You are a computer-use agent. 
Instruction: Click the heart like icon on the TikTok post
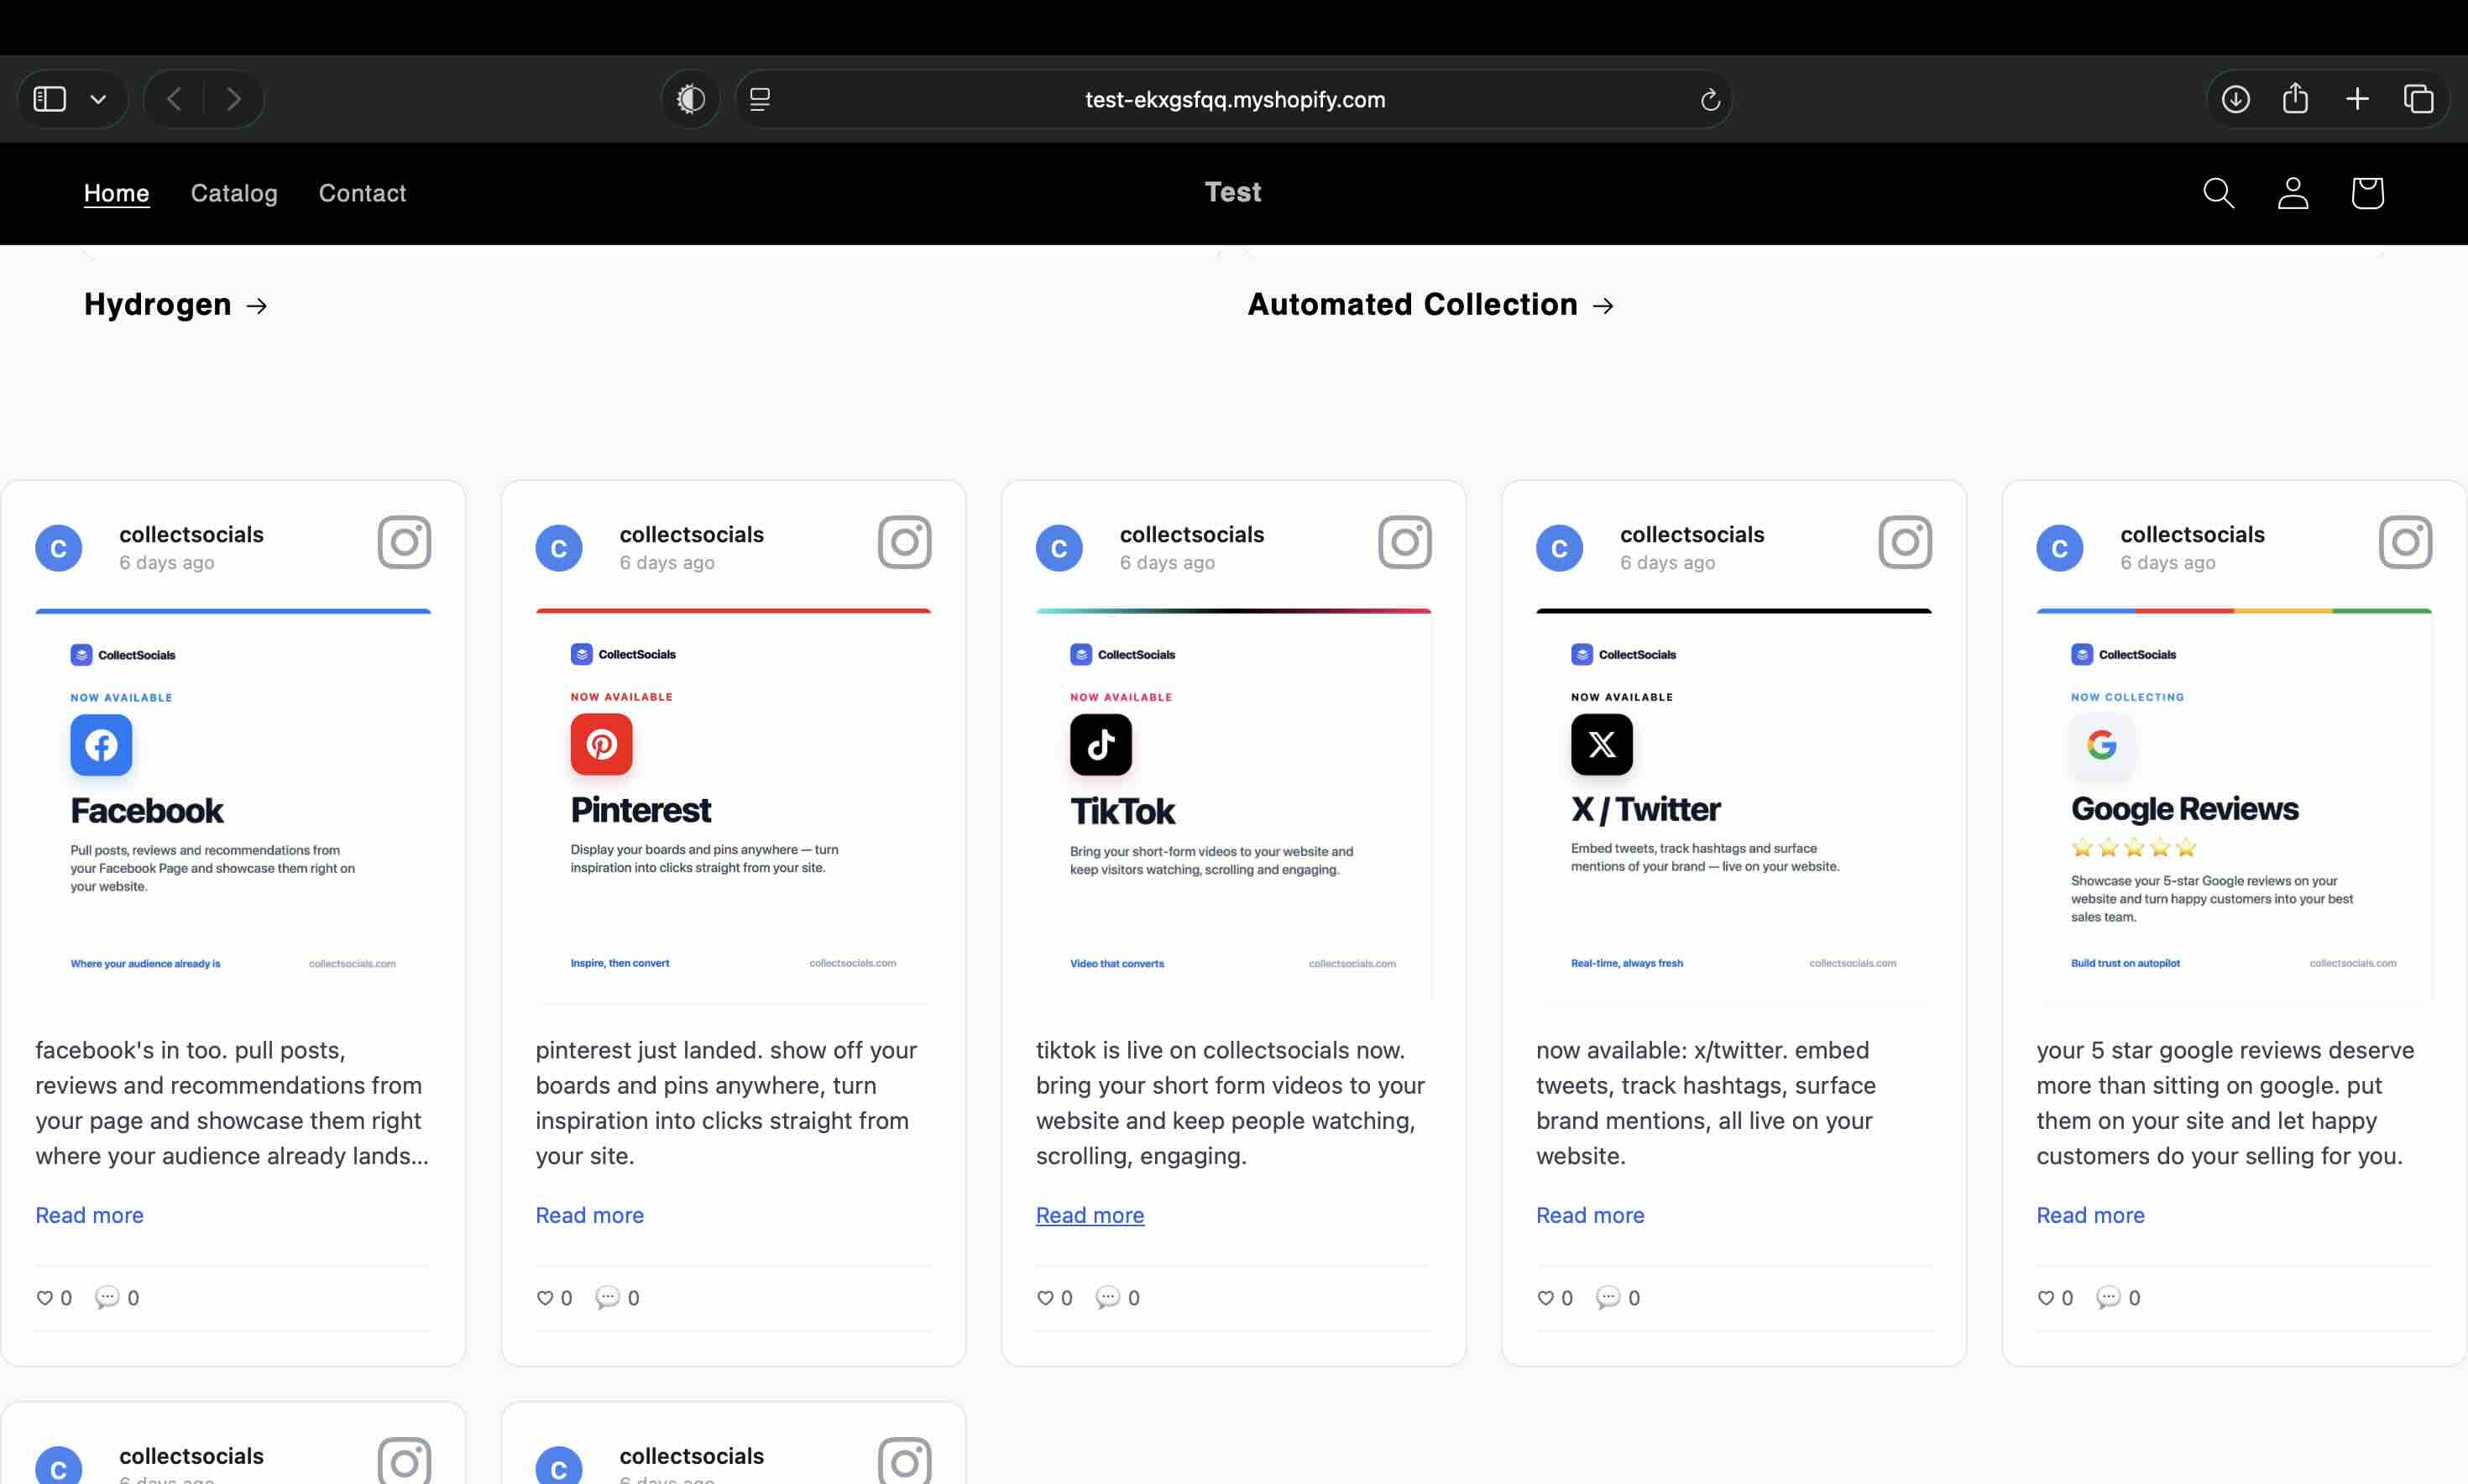click(1045, 1298)
